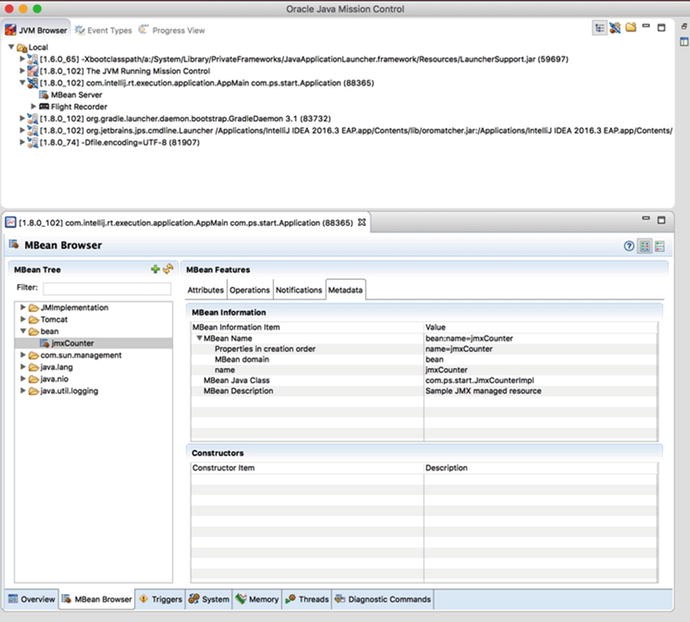Switch to the Operations tab
Screen dimensions: 690x622
pos(250,290)
